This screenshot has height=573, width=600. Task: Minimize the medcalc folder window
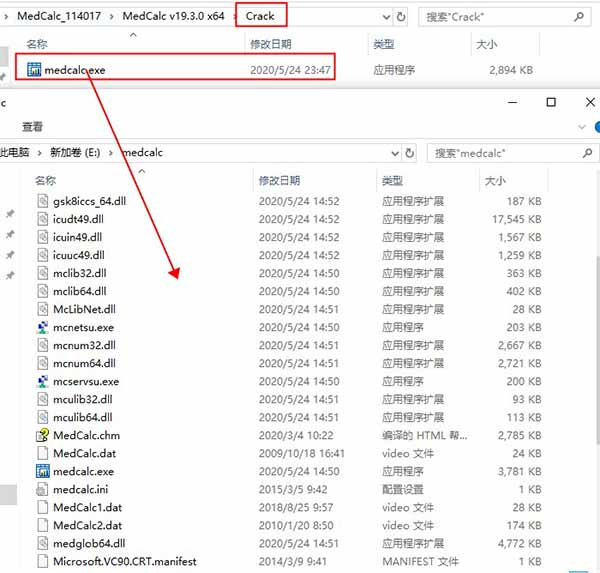click(512, 102)
